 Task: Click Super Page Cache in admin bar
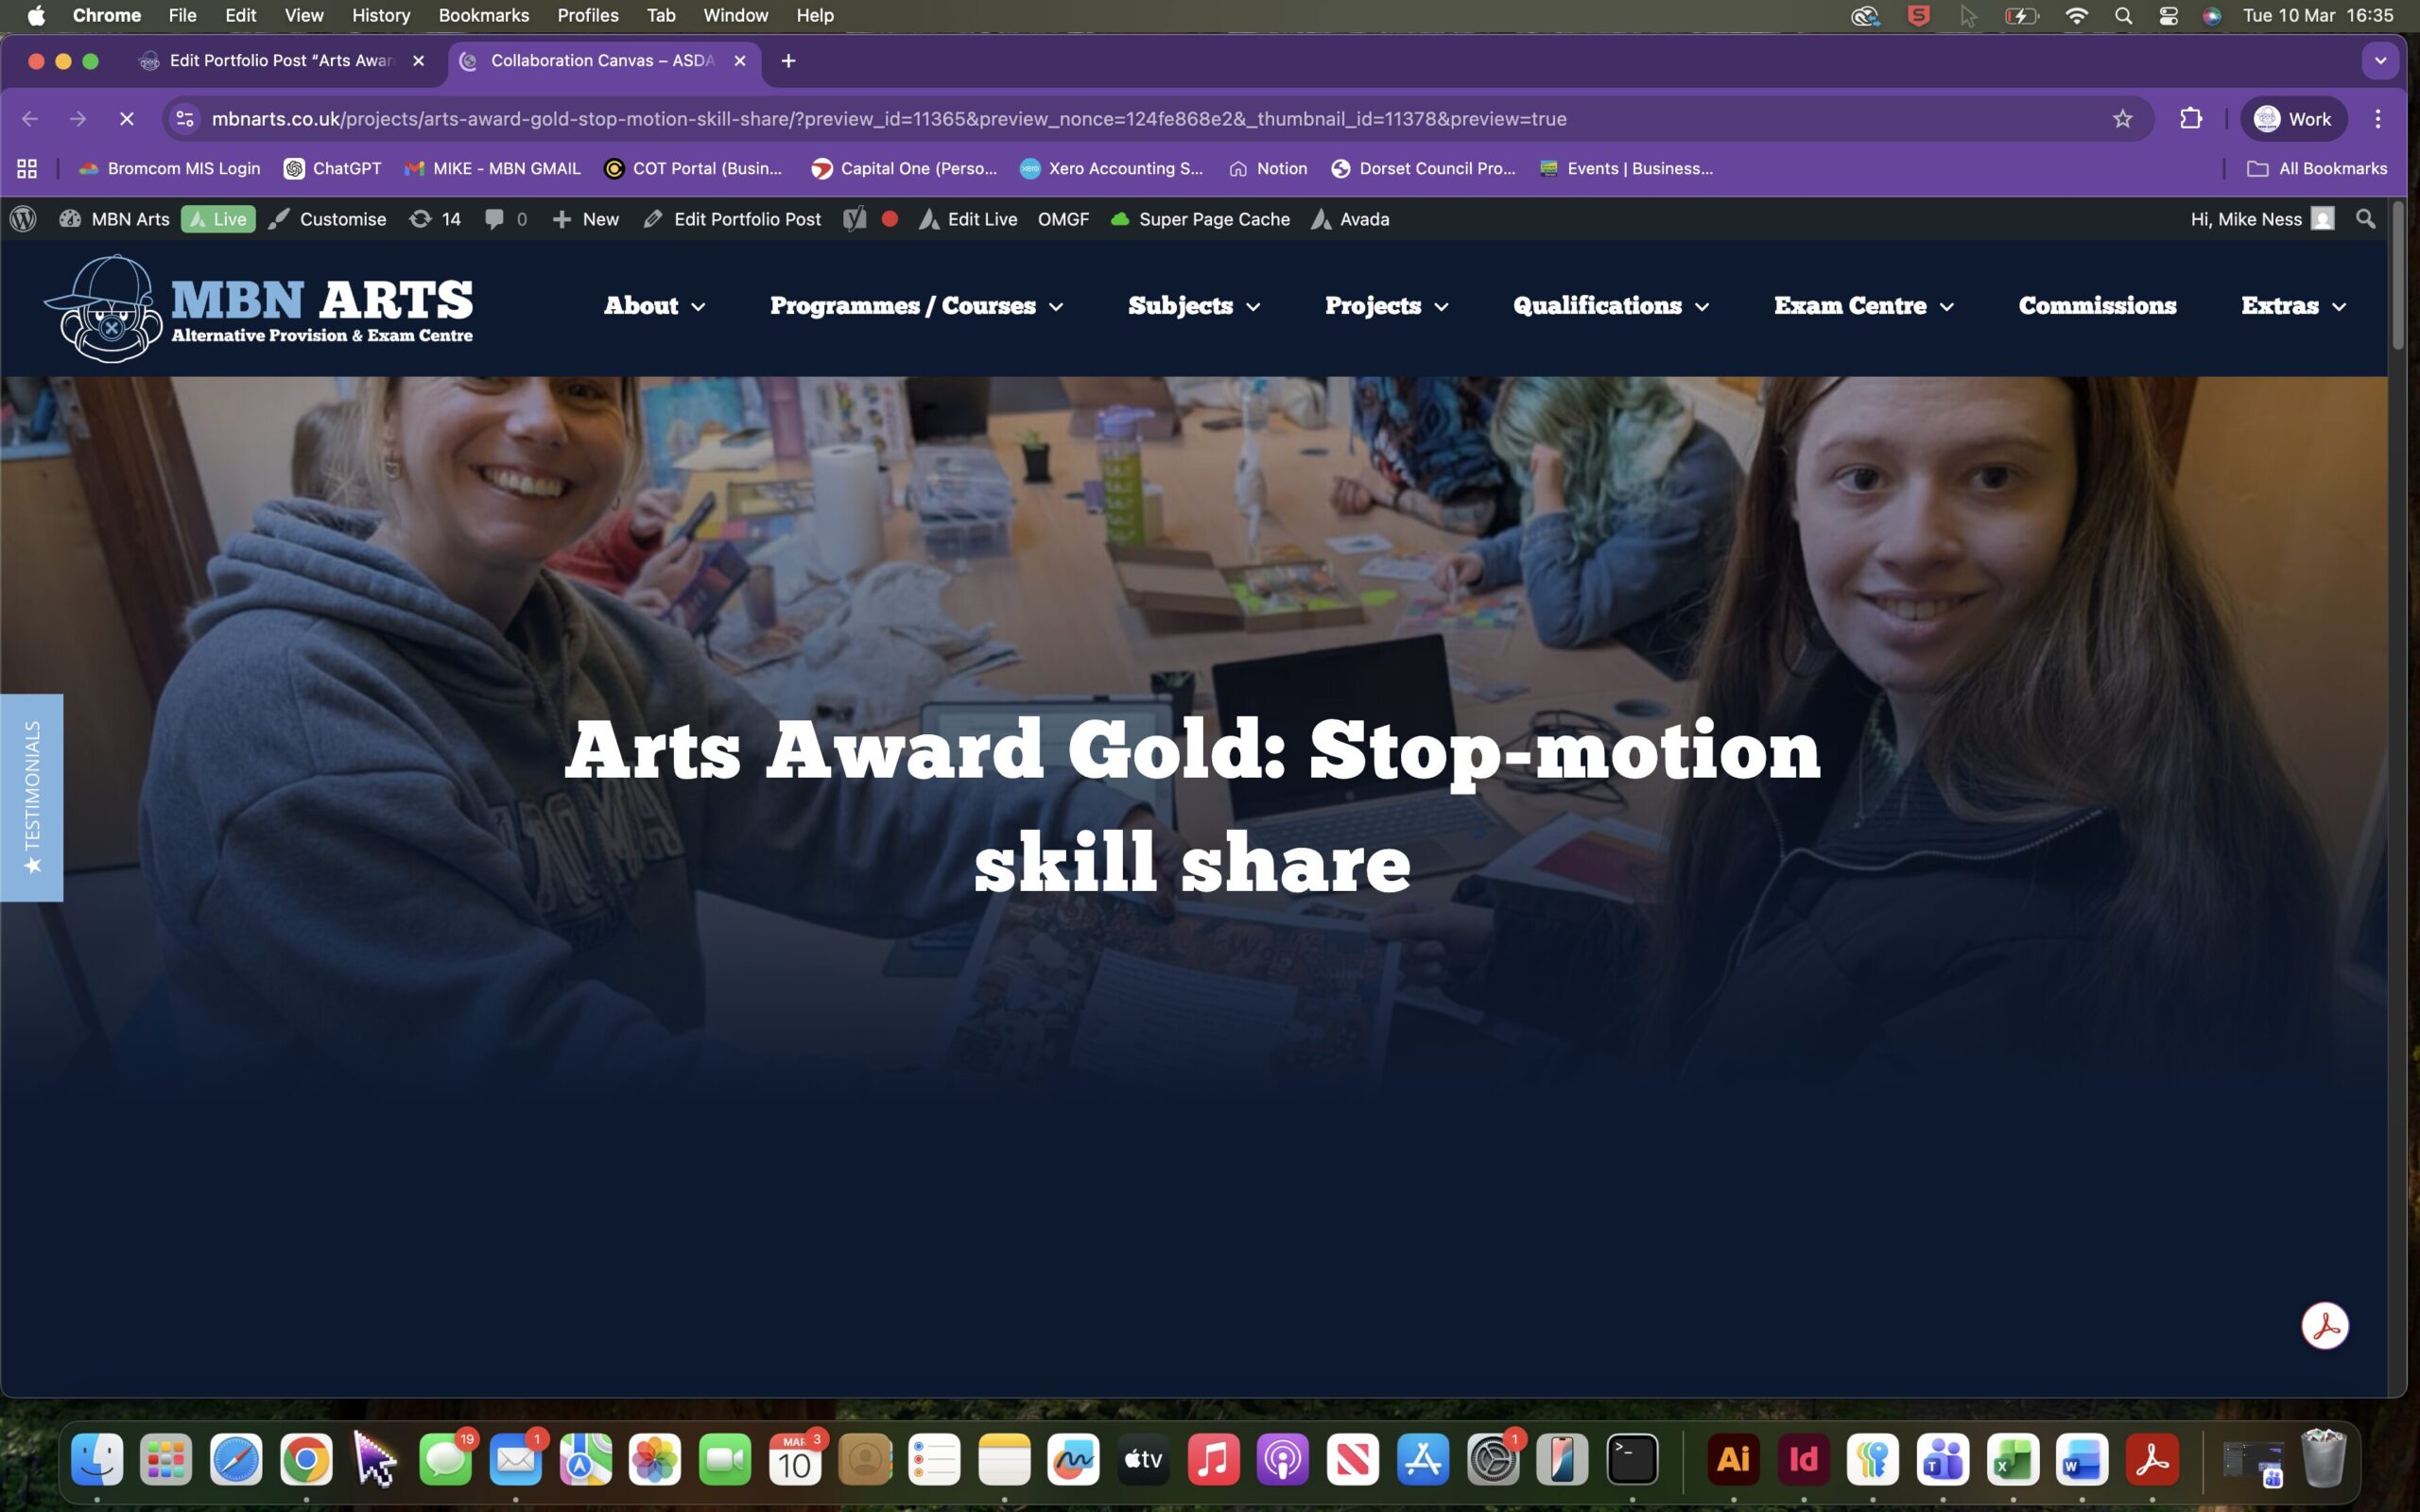(x=1200, y=219)
